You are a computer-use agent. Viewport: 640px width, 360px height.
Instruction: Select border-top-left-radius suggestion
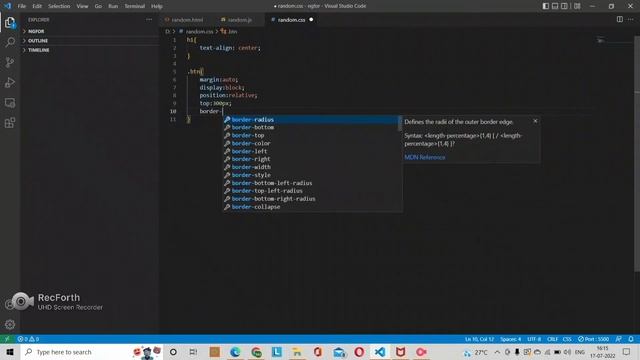click(311, 191)
